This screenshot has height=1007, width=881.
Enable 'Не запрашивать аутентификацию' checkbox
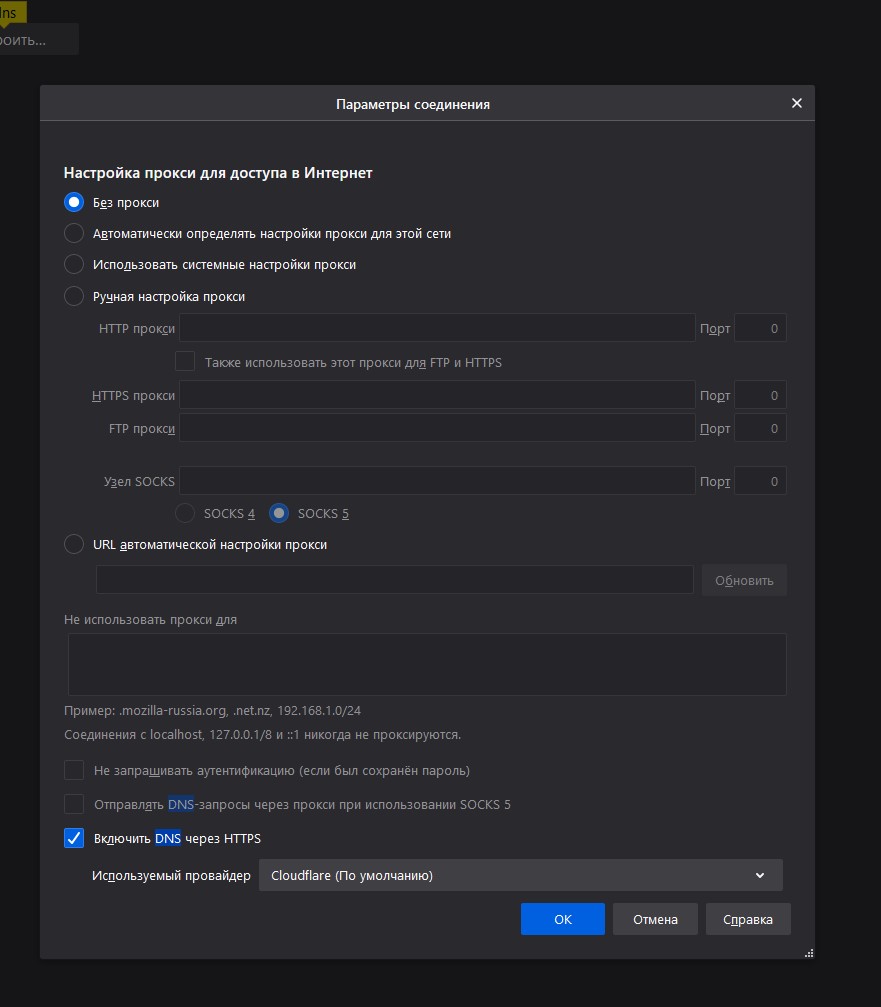click(74, 770)
